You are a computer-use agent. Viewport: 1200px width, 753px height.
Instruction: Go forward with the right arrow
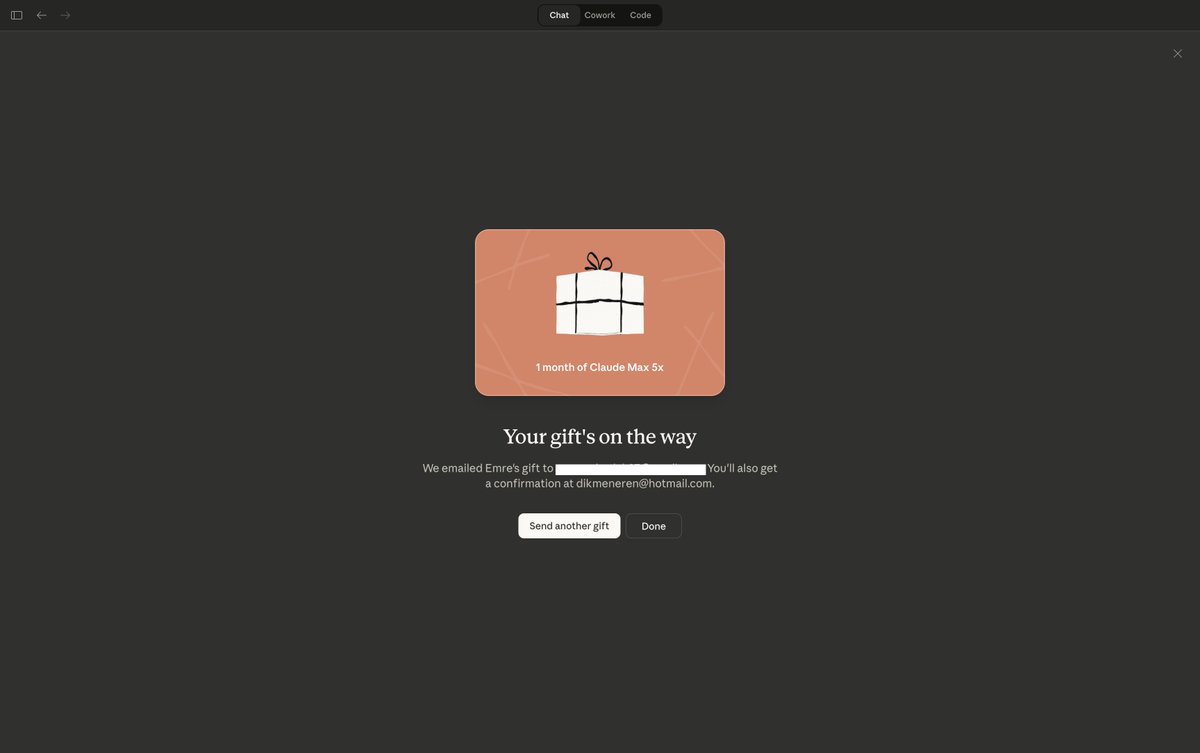[x=66, y=15]
